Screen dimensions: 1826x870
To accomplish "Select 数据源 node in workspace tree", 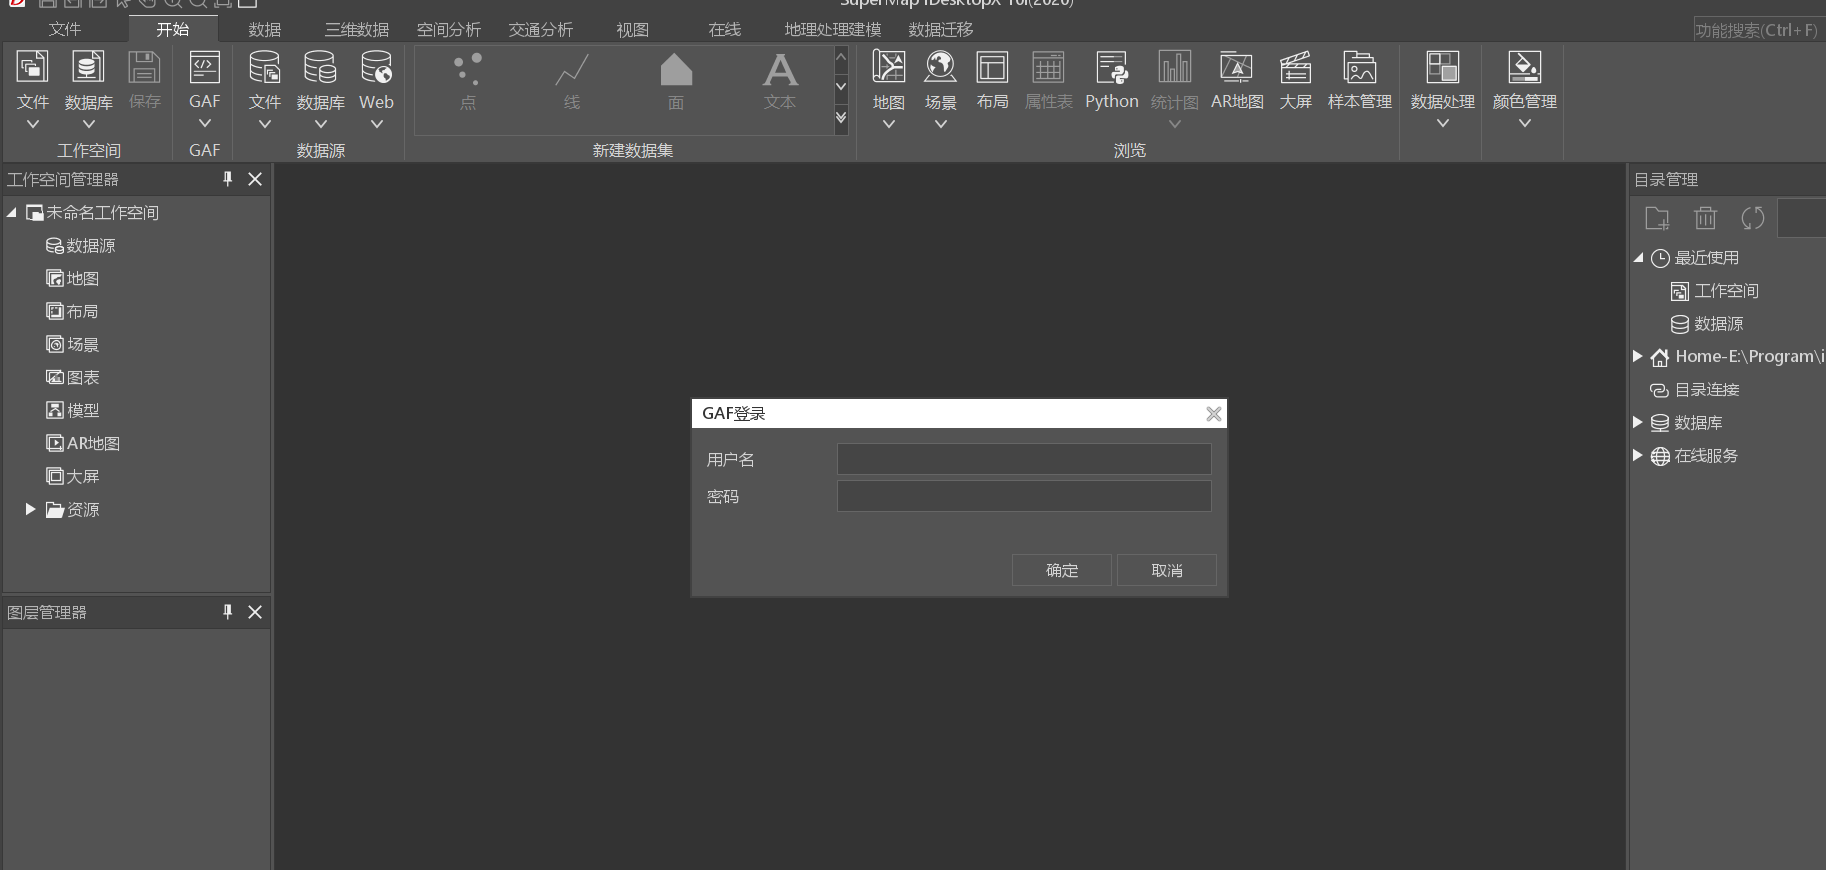I will pos(80,246).
